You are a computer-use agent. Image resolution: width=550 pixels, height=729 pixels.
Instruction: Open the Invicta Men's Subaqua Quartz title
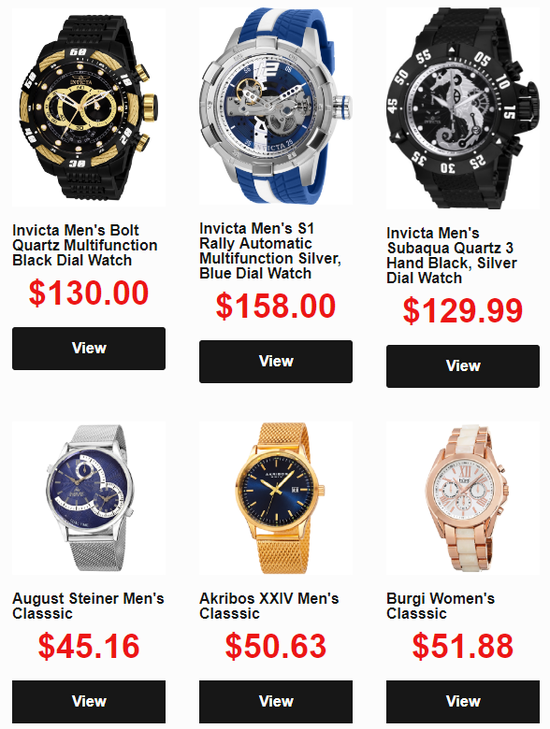(x=452, y=255)
